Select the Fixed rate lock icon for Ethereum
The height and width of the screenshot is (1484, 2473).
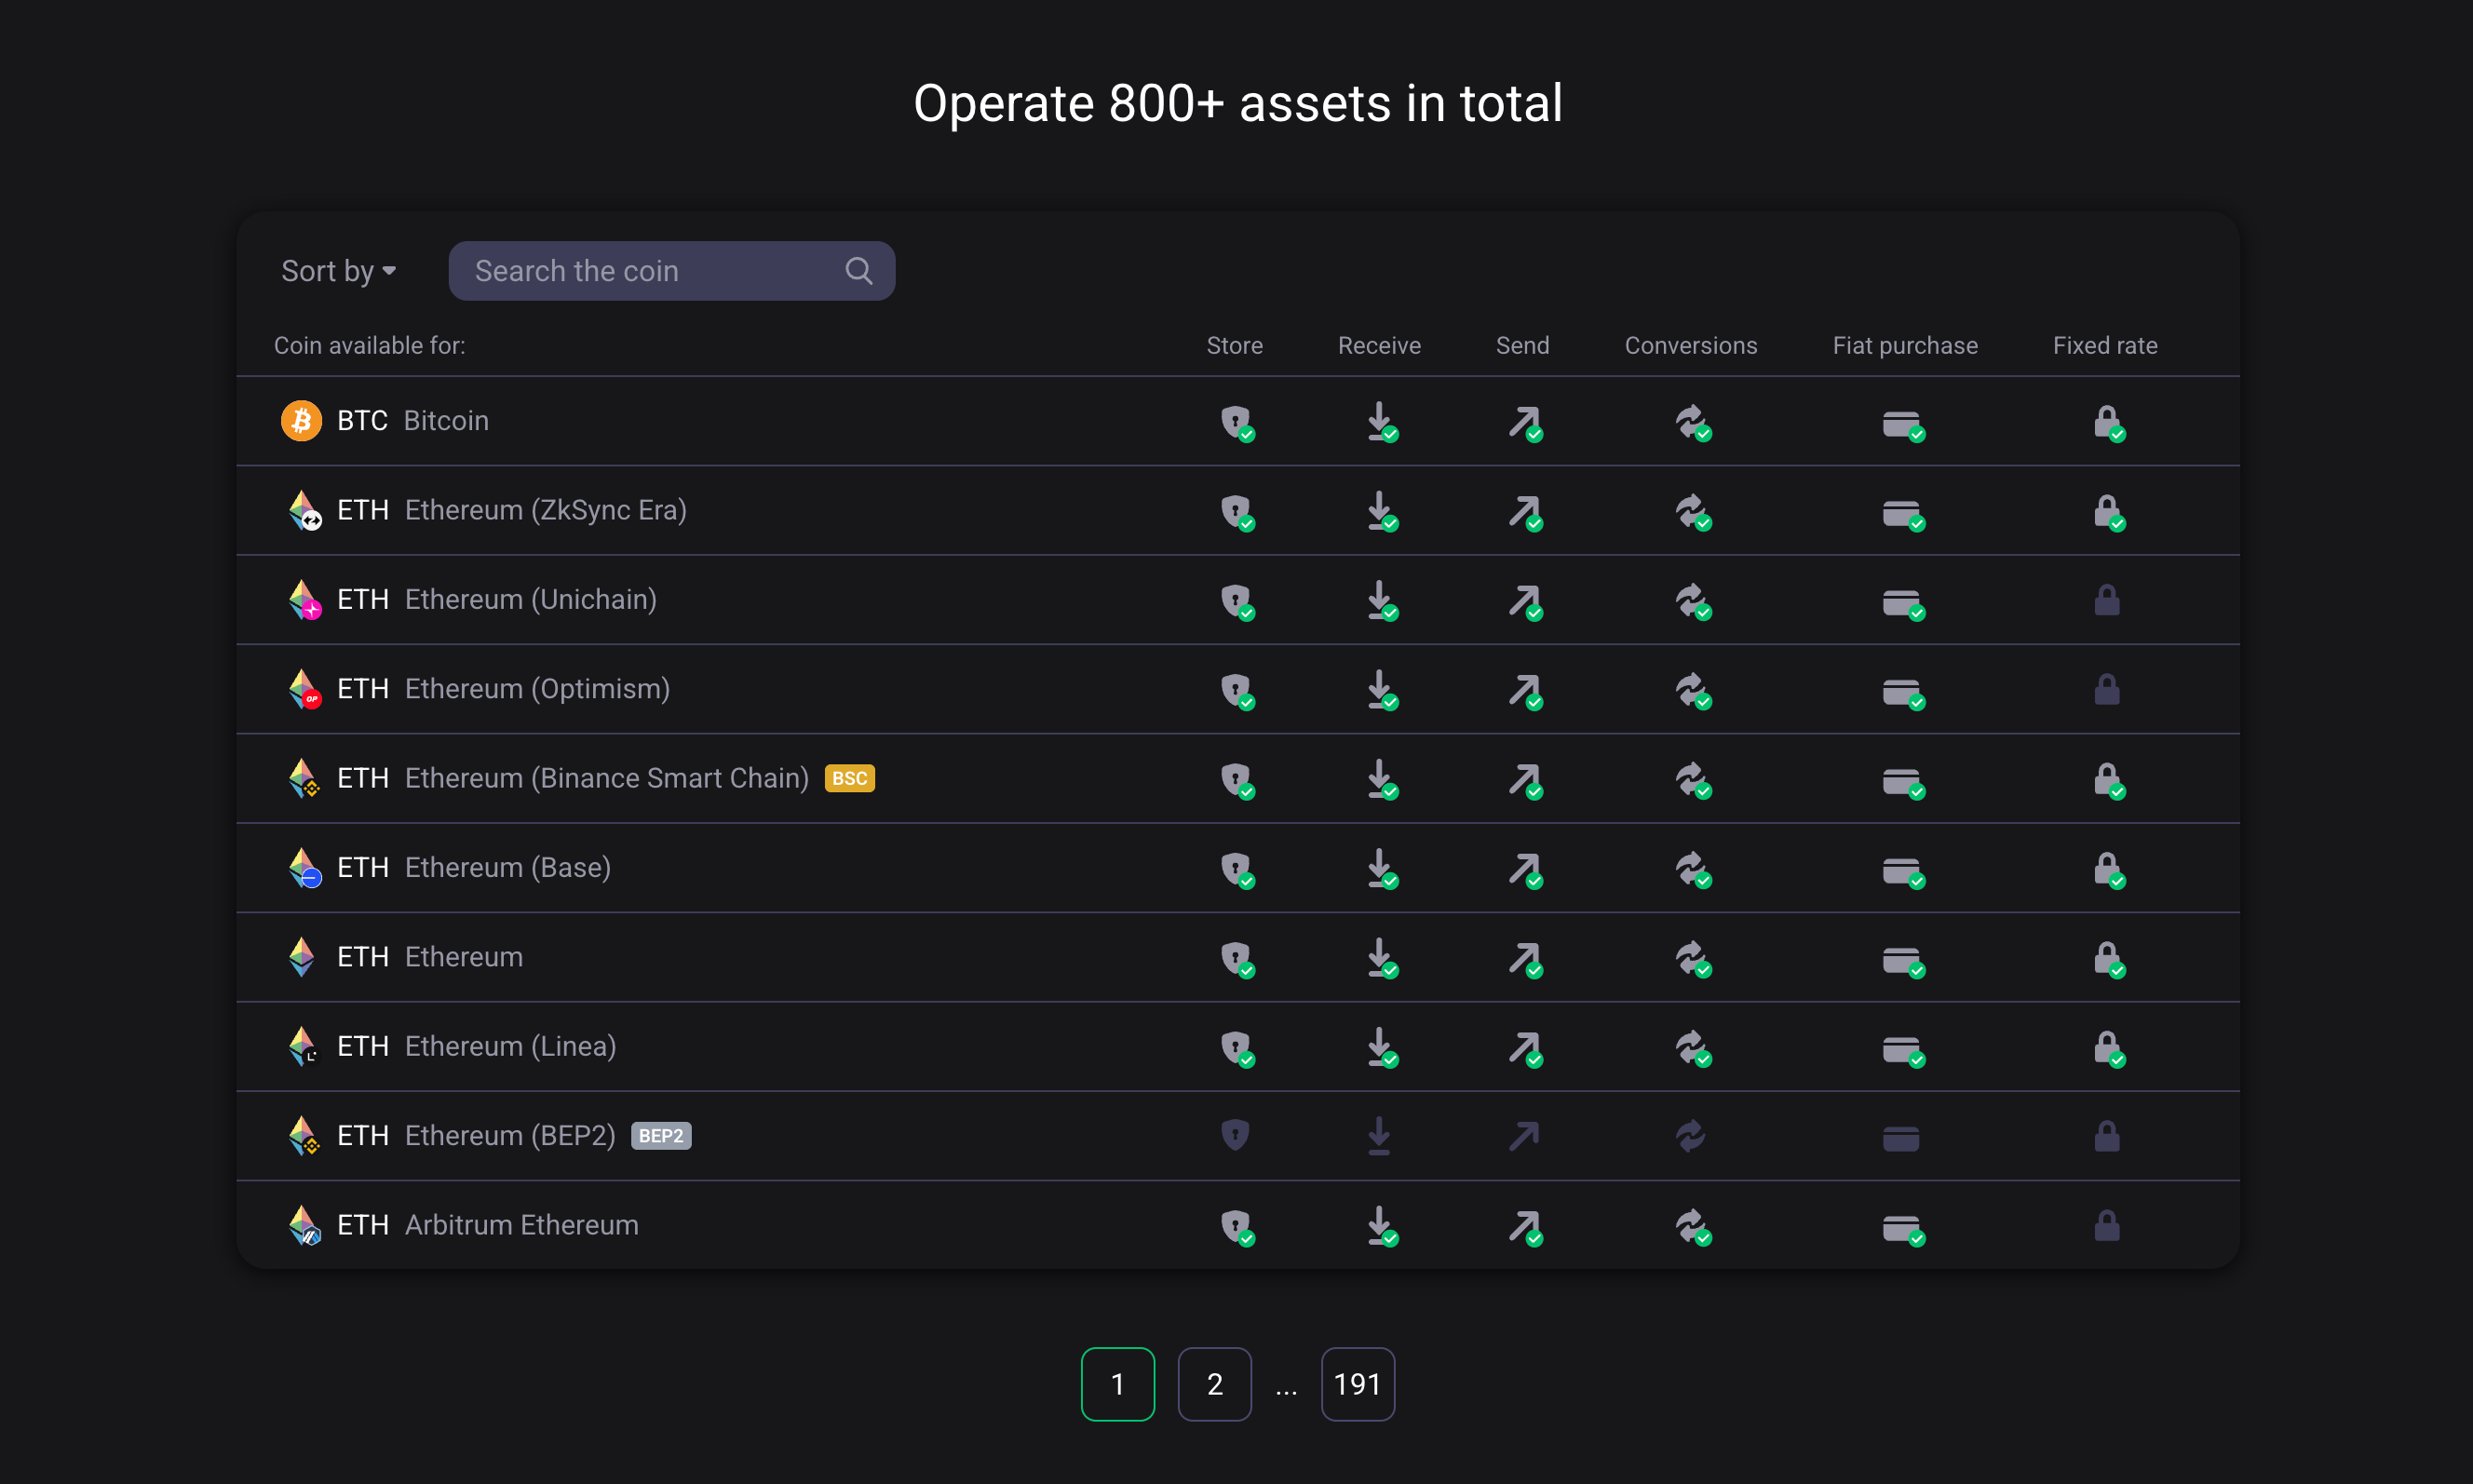[x=2108, y=959]
